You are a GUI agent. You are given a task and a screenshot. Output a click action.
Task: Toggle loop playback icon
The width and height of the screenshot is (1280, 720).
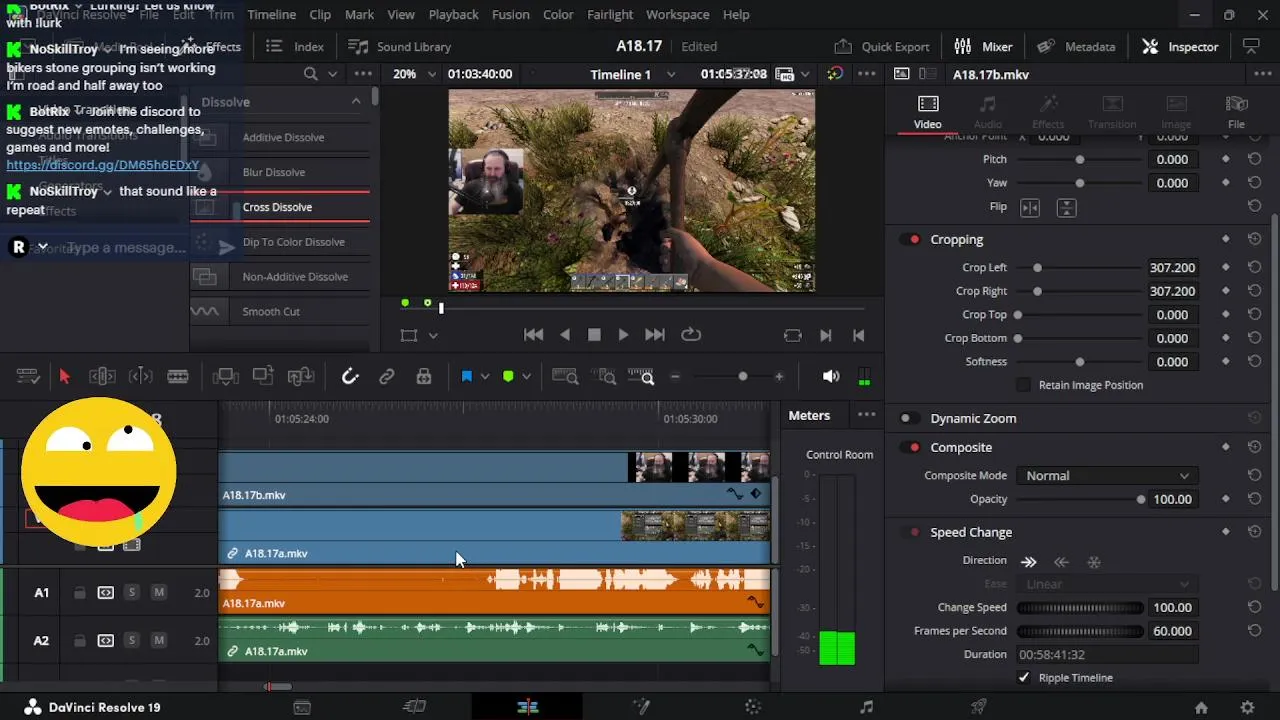pyautogui.click(x=691, y=335)
